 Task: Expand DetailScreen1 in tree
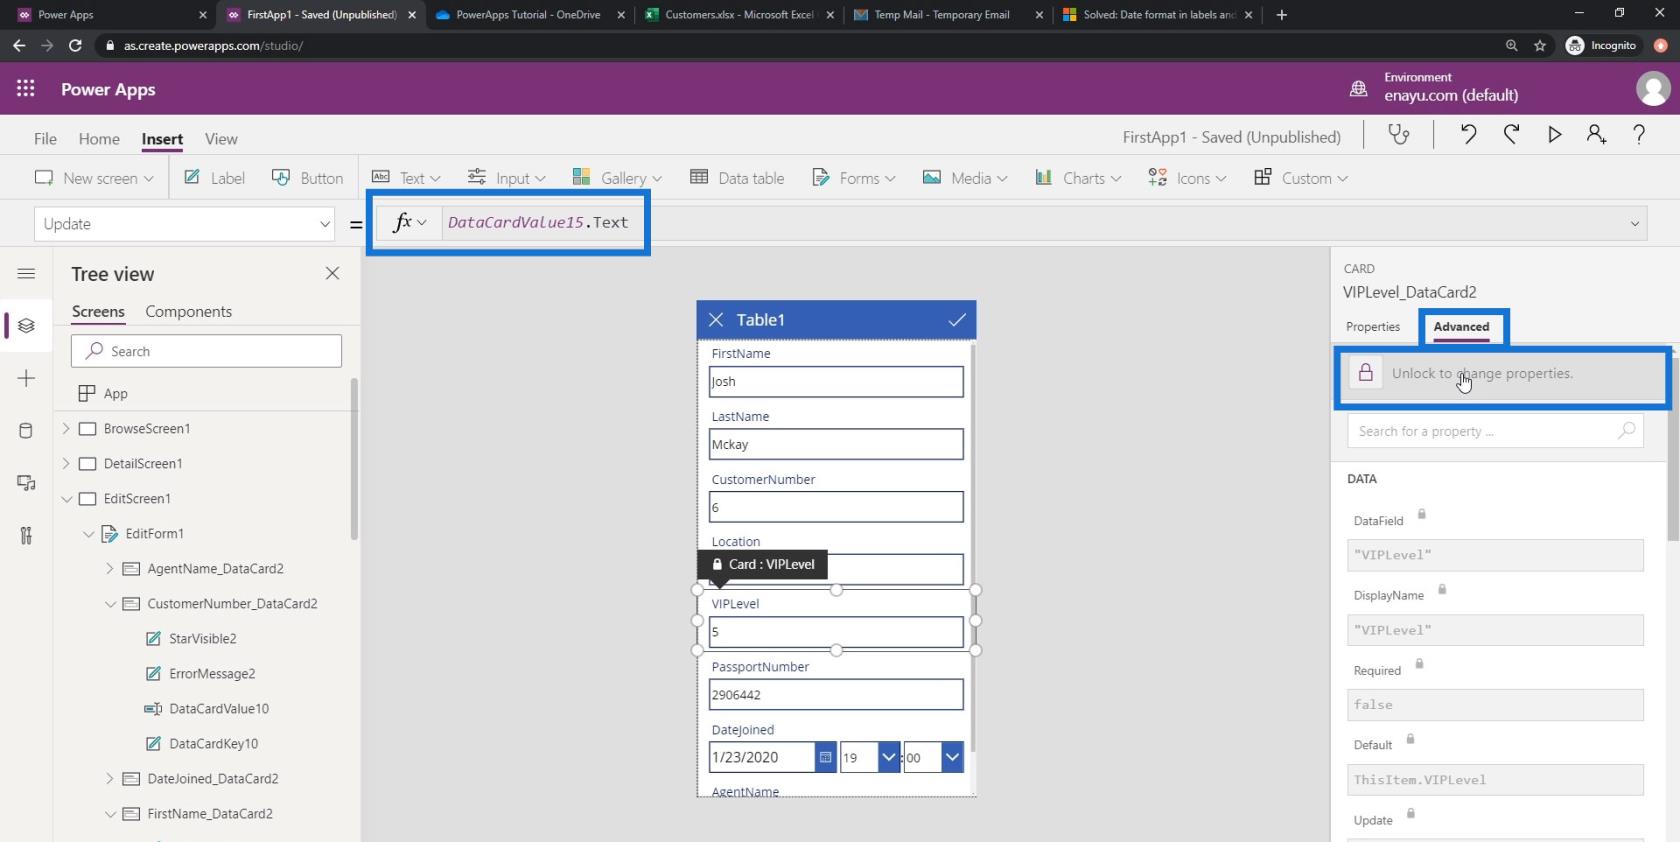click(x=66, y=463)
